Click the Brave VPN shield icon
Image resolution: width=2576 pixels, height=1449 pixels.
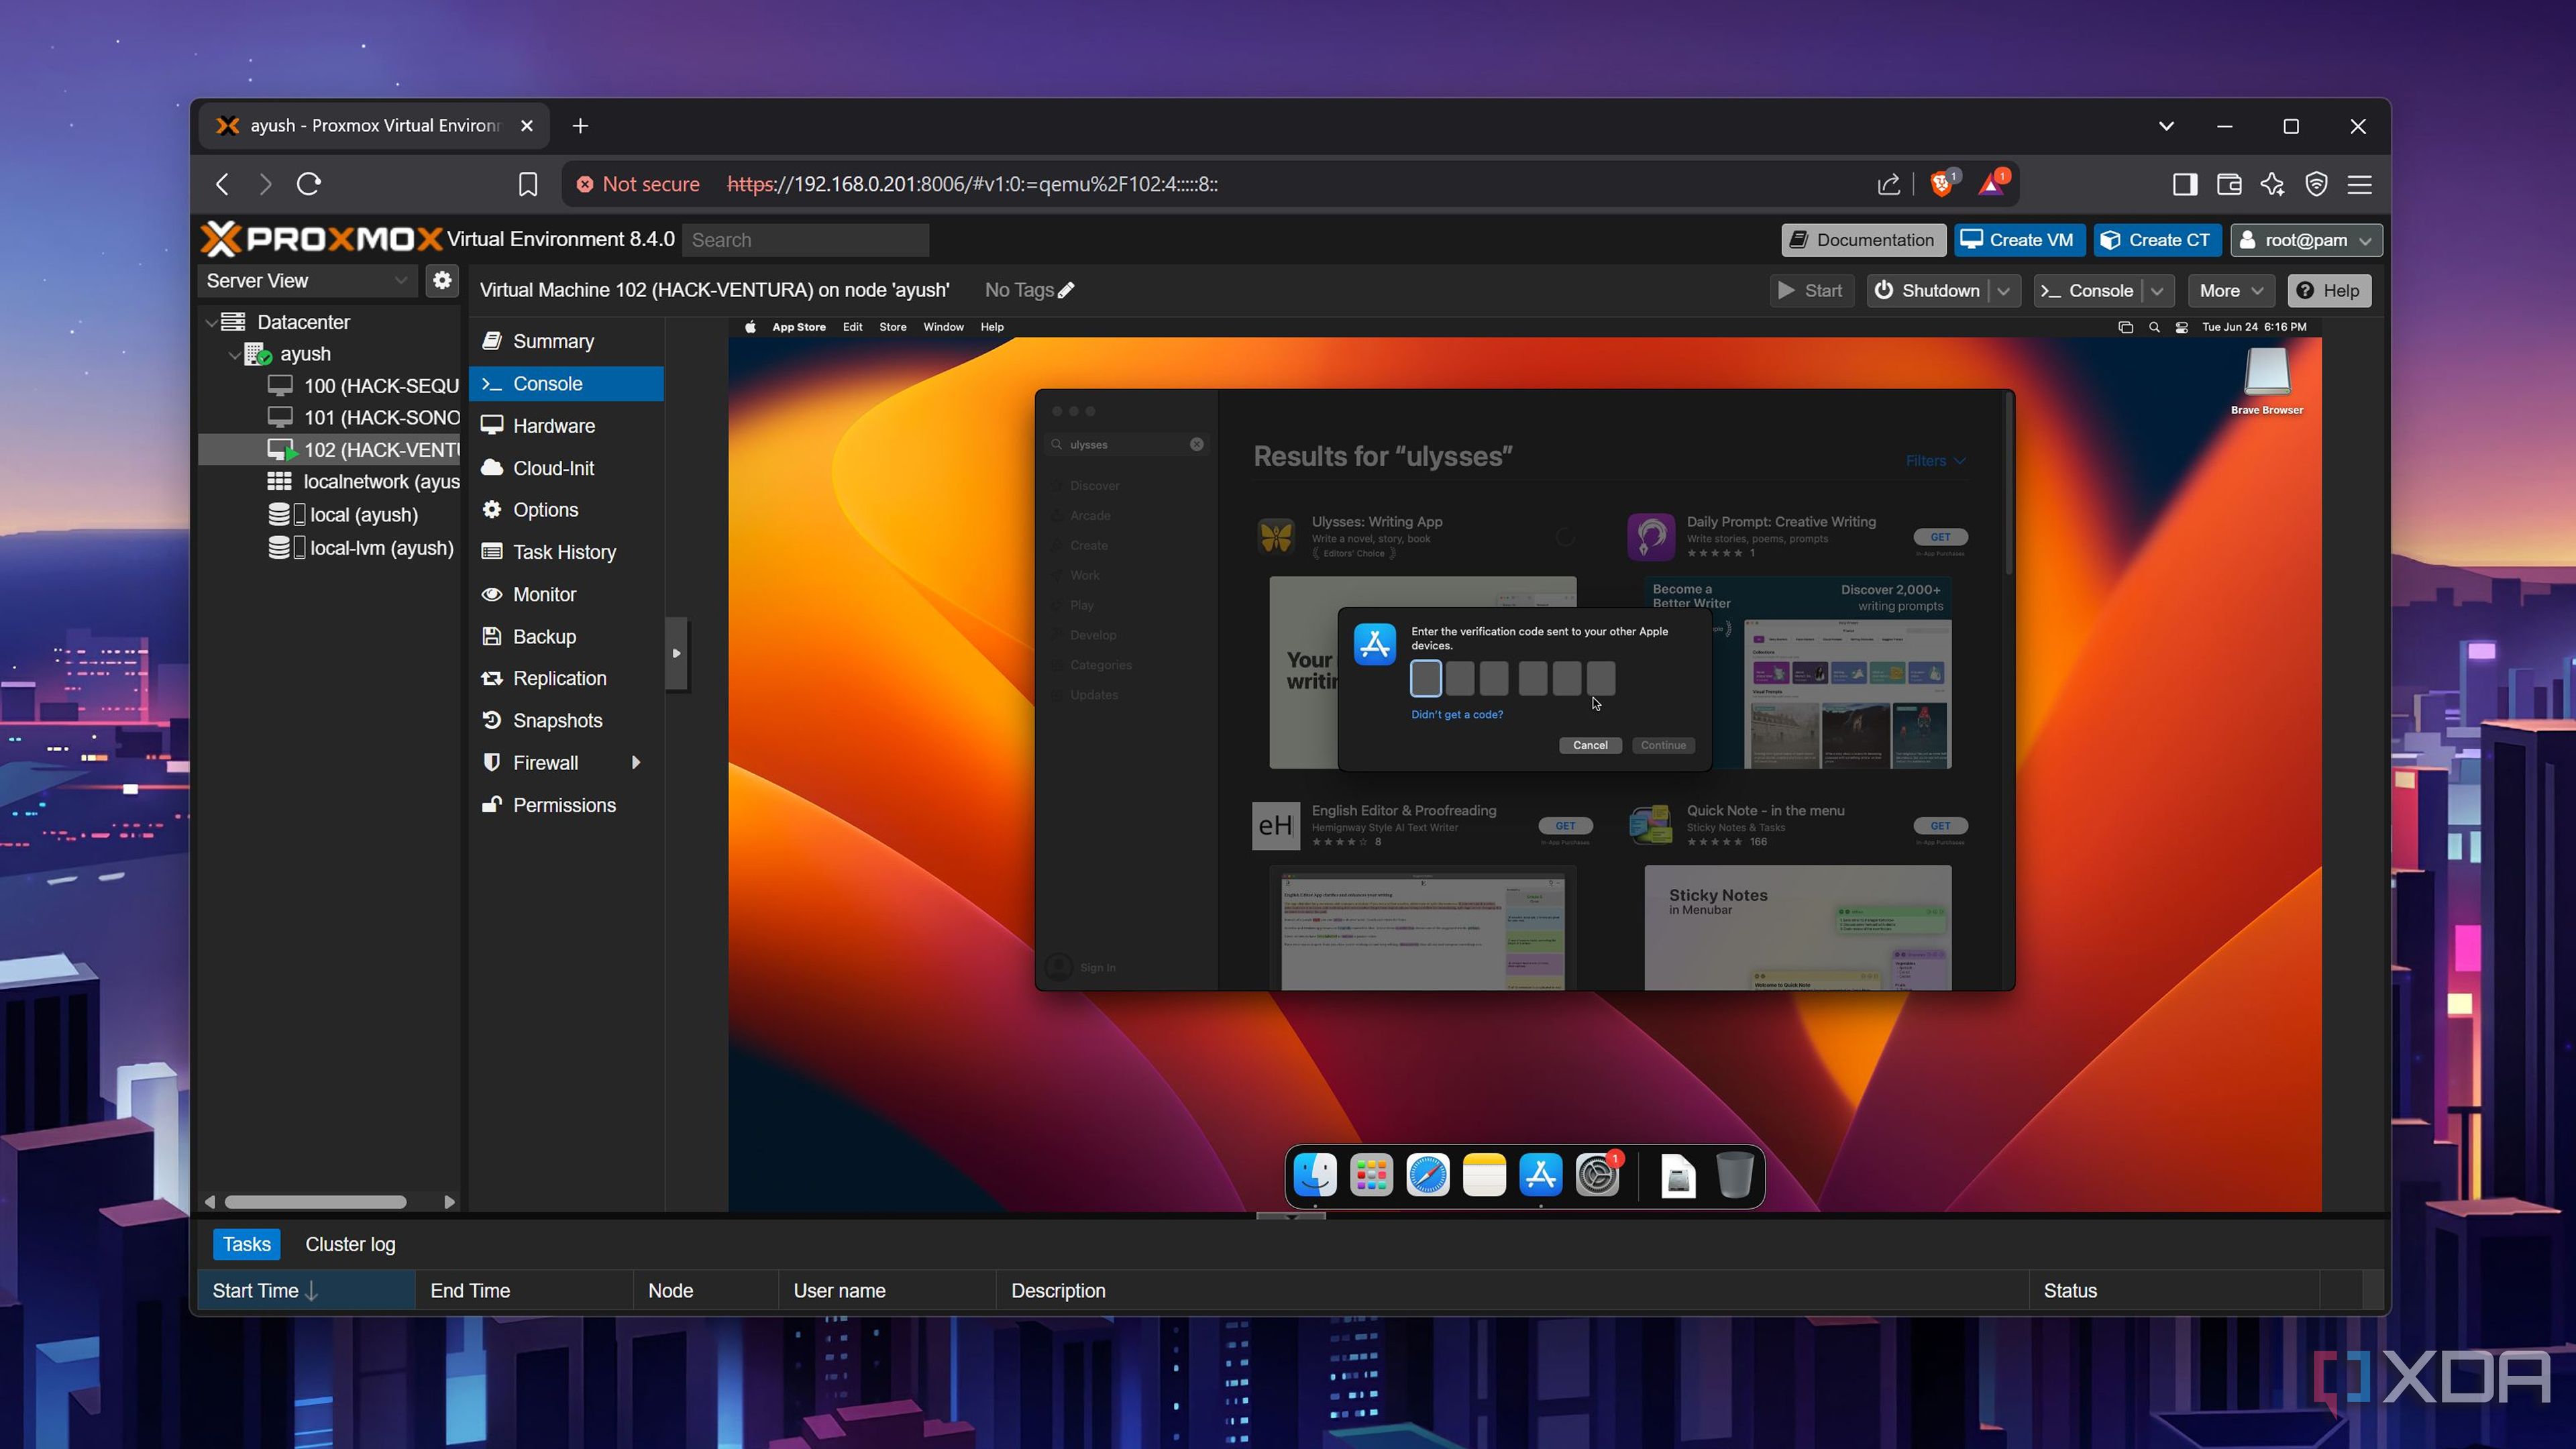2316,184
